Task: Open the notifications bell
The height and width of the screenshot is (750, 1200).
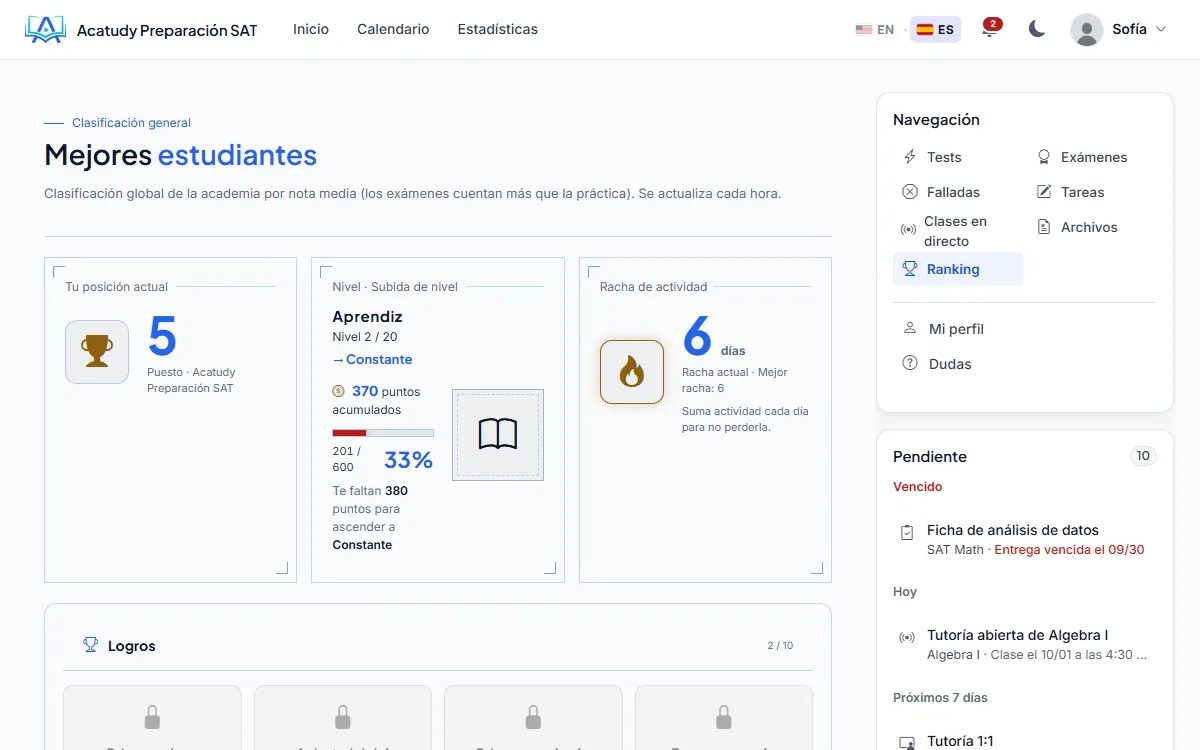Action: (x=990, y=29)
